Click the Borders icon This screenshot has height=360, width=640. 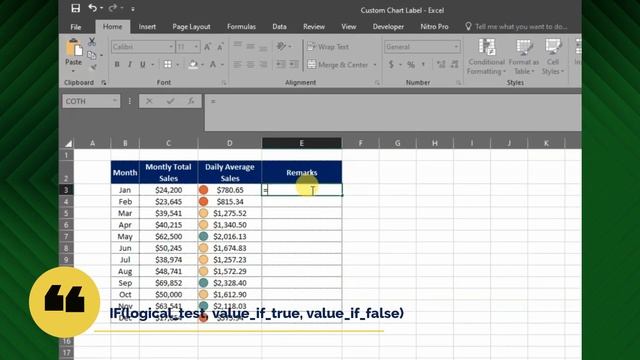pyautogui.click(x=168, y=64)
